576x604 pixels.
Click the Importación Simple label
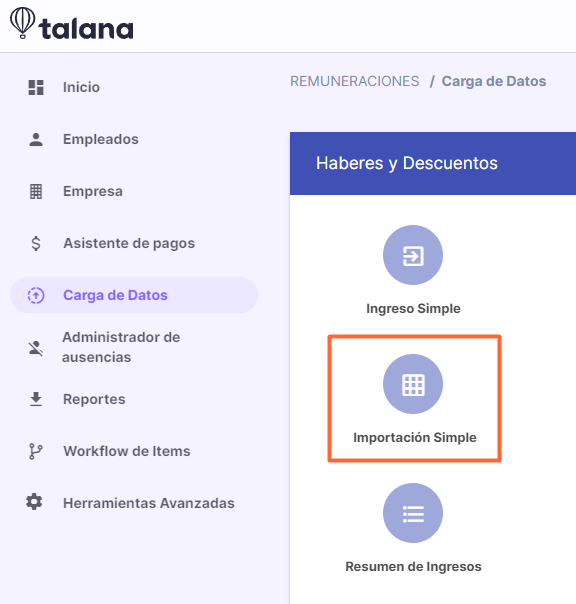click(415, 438)
